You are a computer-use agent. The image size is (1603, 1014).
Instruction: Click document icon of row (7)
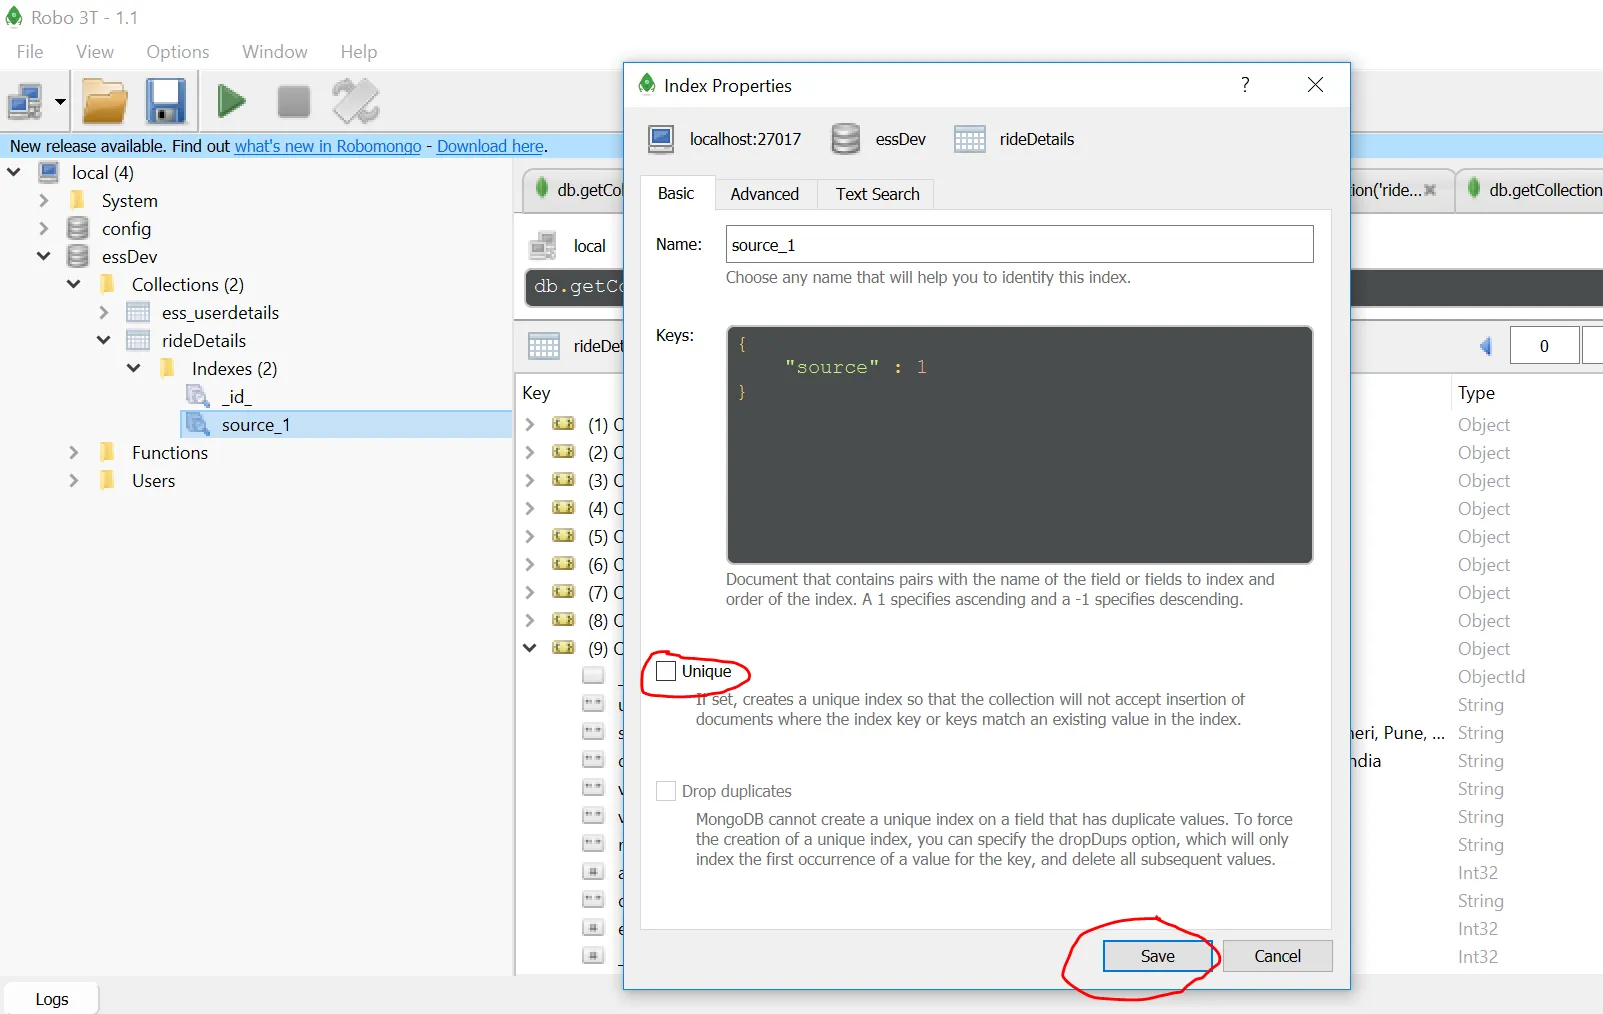[564, 592]
